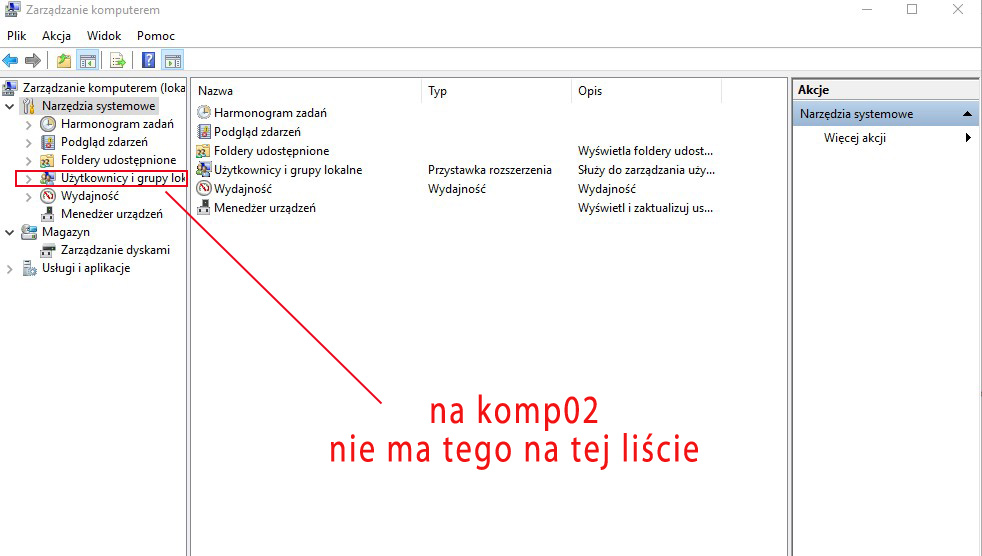
Task: Select Menedżer urządzeń label in tree
Action: point(111,214)
